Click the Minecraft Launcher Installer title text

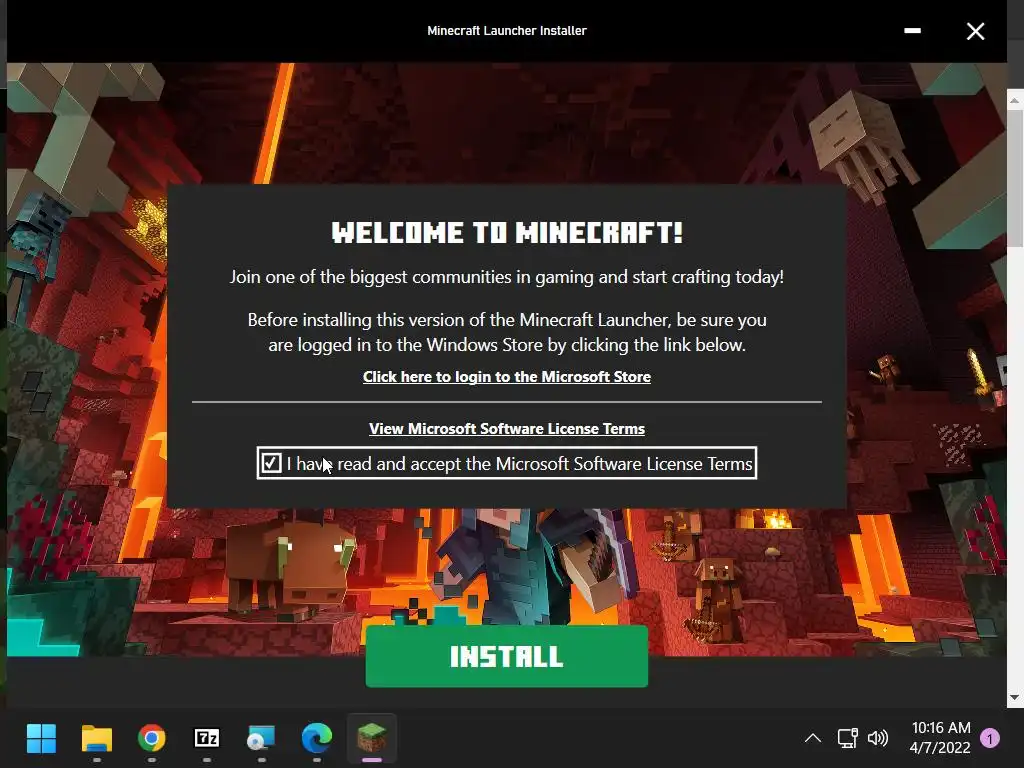pos(507,31)
